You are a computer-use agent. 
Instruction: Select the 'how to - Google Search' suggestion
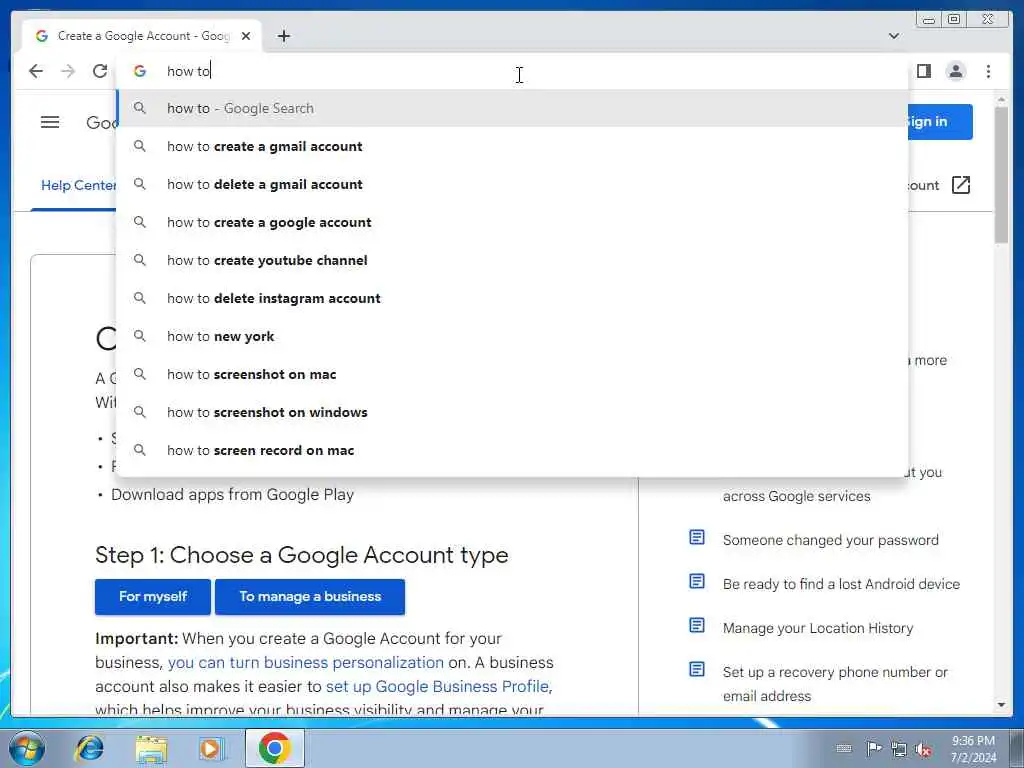pos(513,108)
